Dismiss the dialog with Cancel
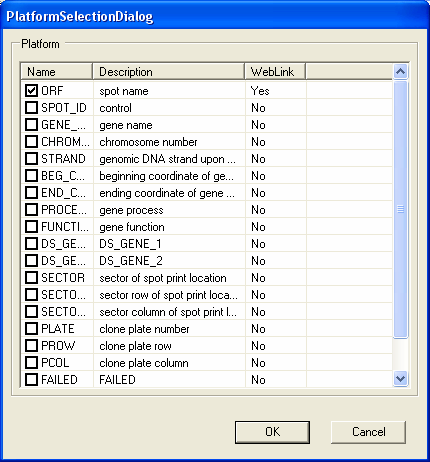Screen dimensions: 430x462 coord(368,432)
